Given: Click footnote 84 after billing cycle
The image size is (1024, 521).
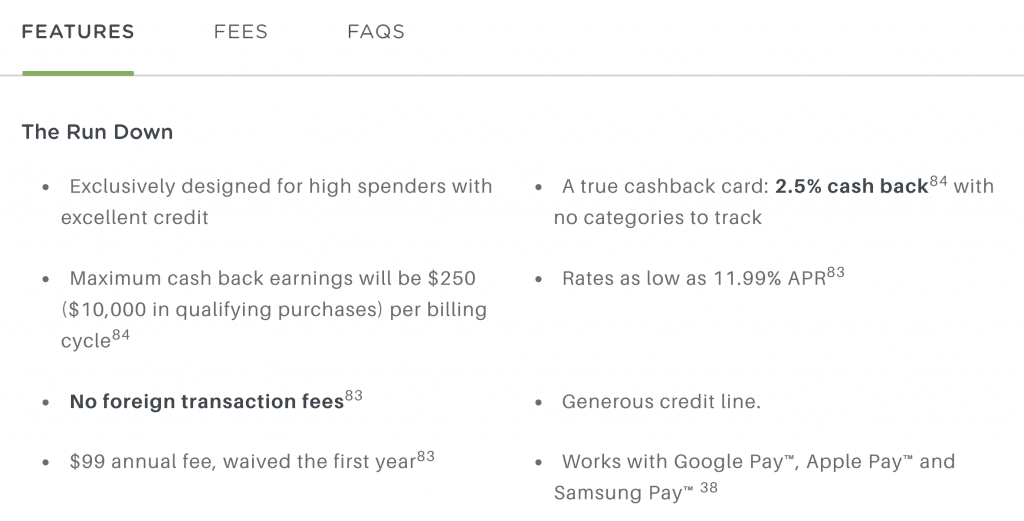Looking at the screenshot, I should point(121,335).
